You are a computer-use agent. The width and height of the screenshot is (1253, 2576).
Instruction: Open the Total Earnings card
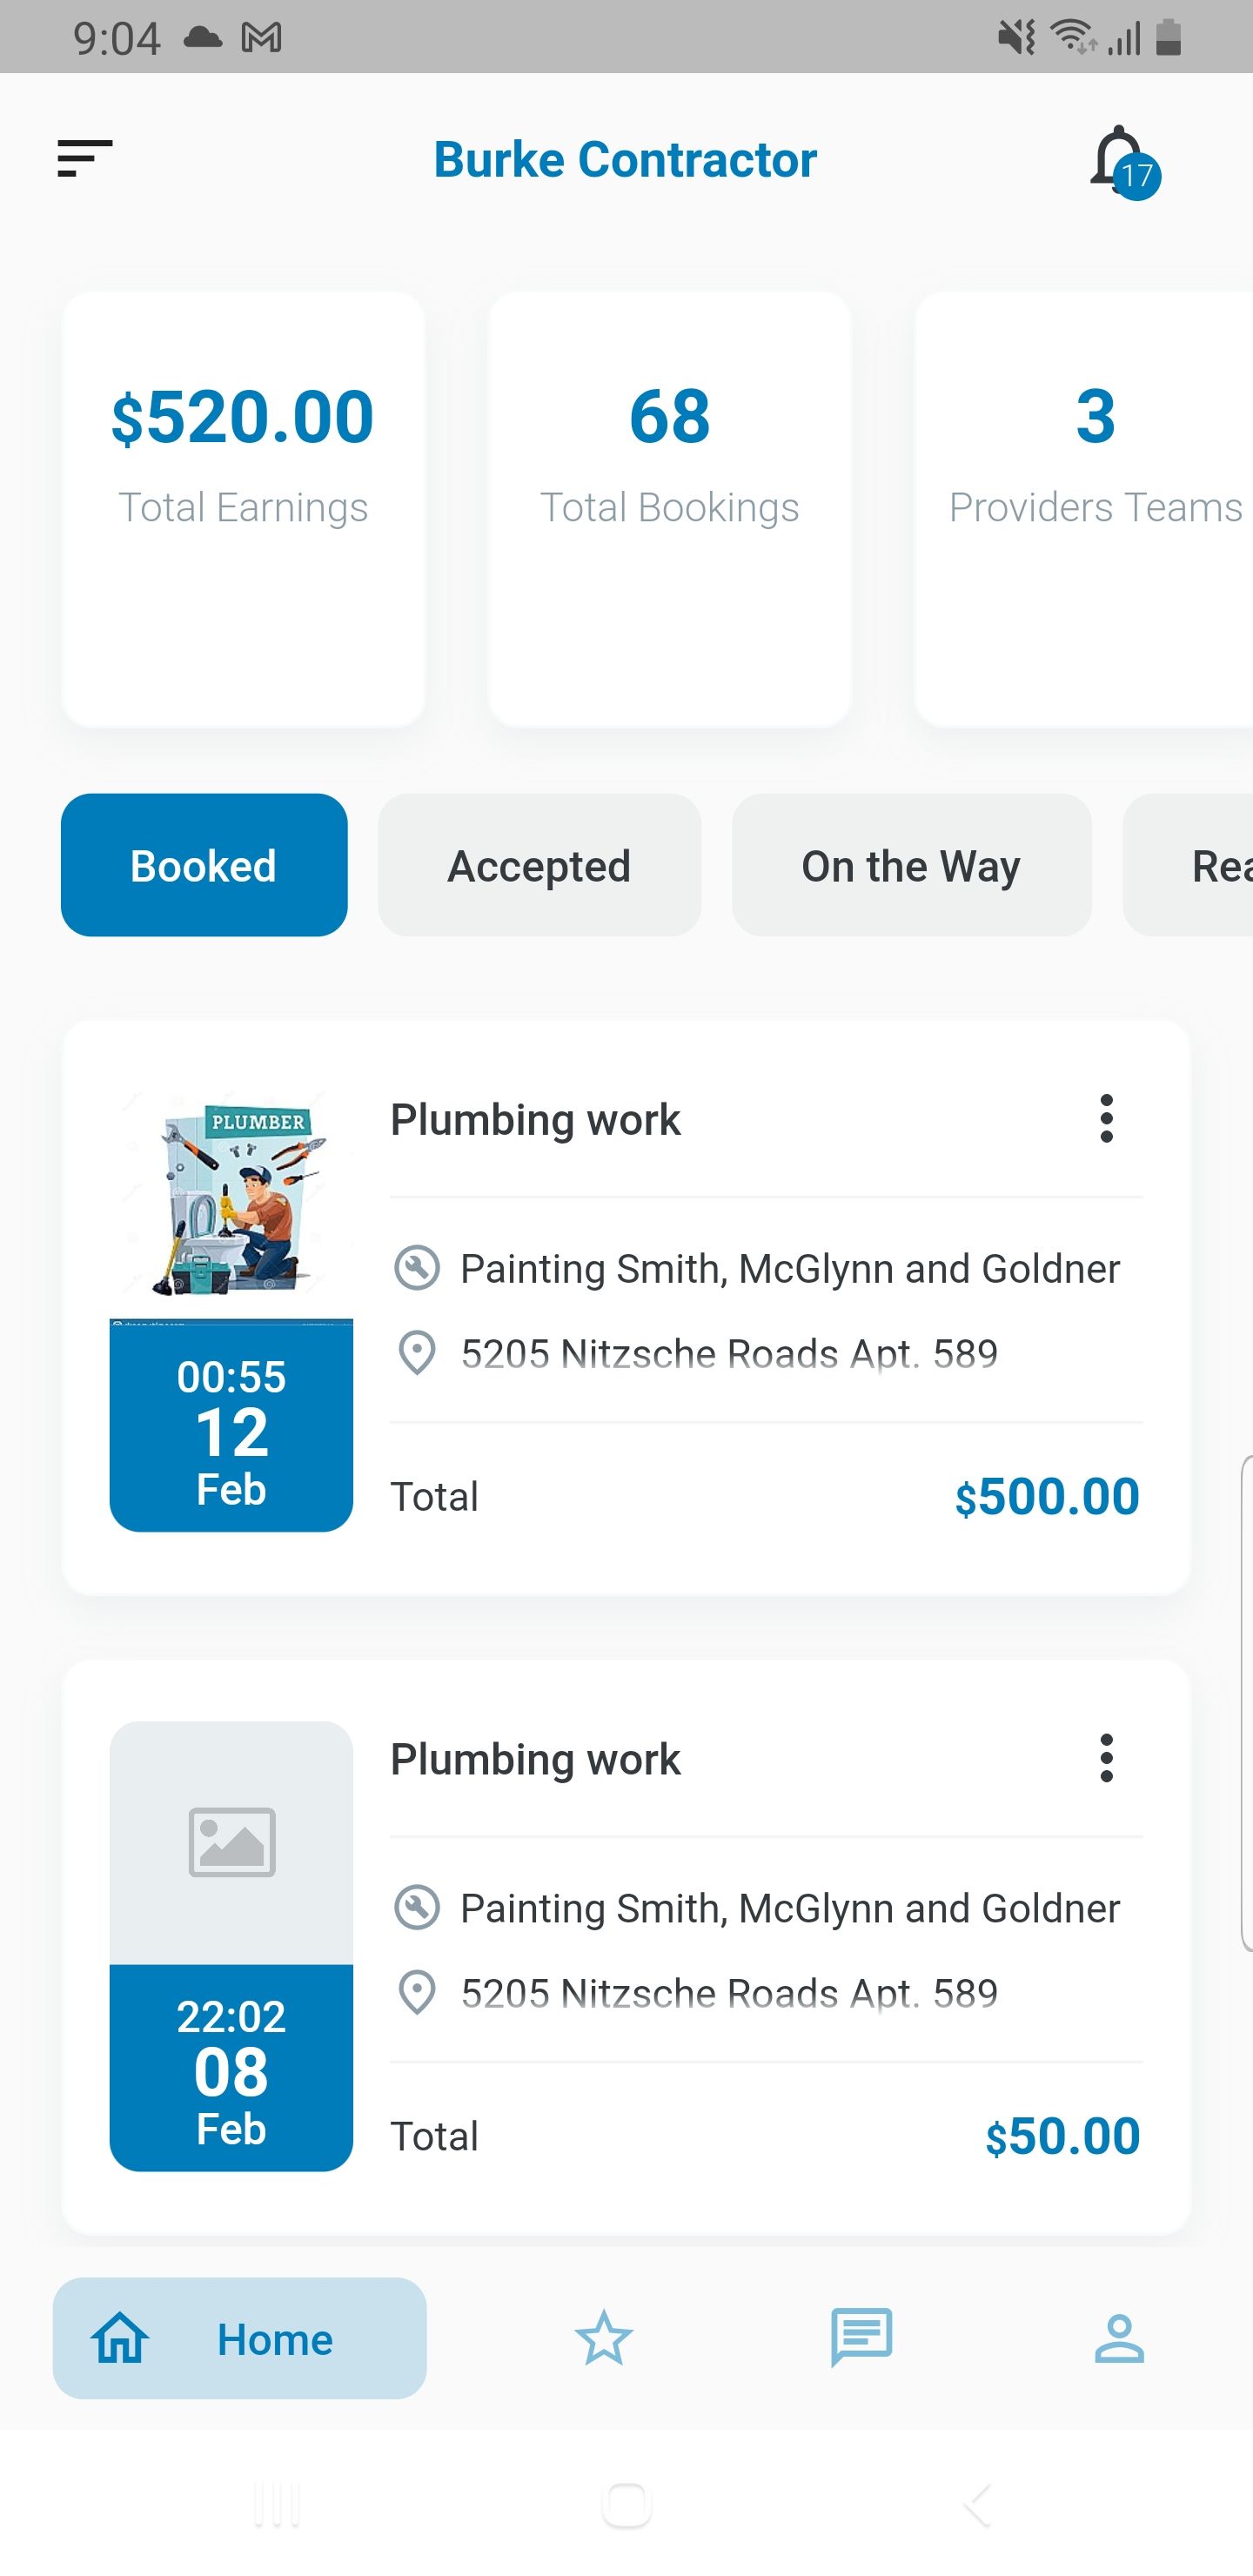[243, 509]
